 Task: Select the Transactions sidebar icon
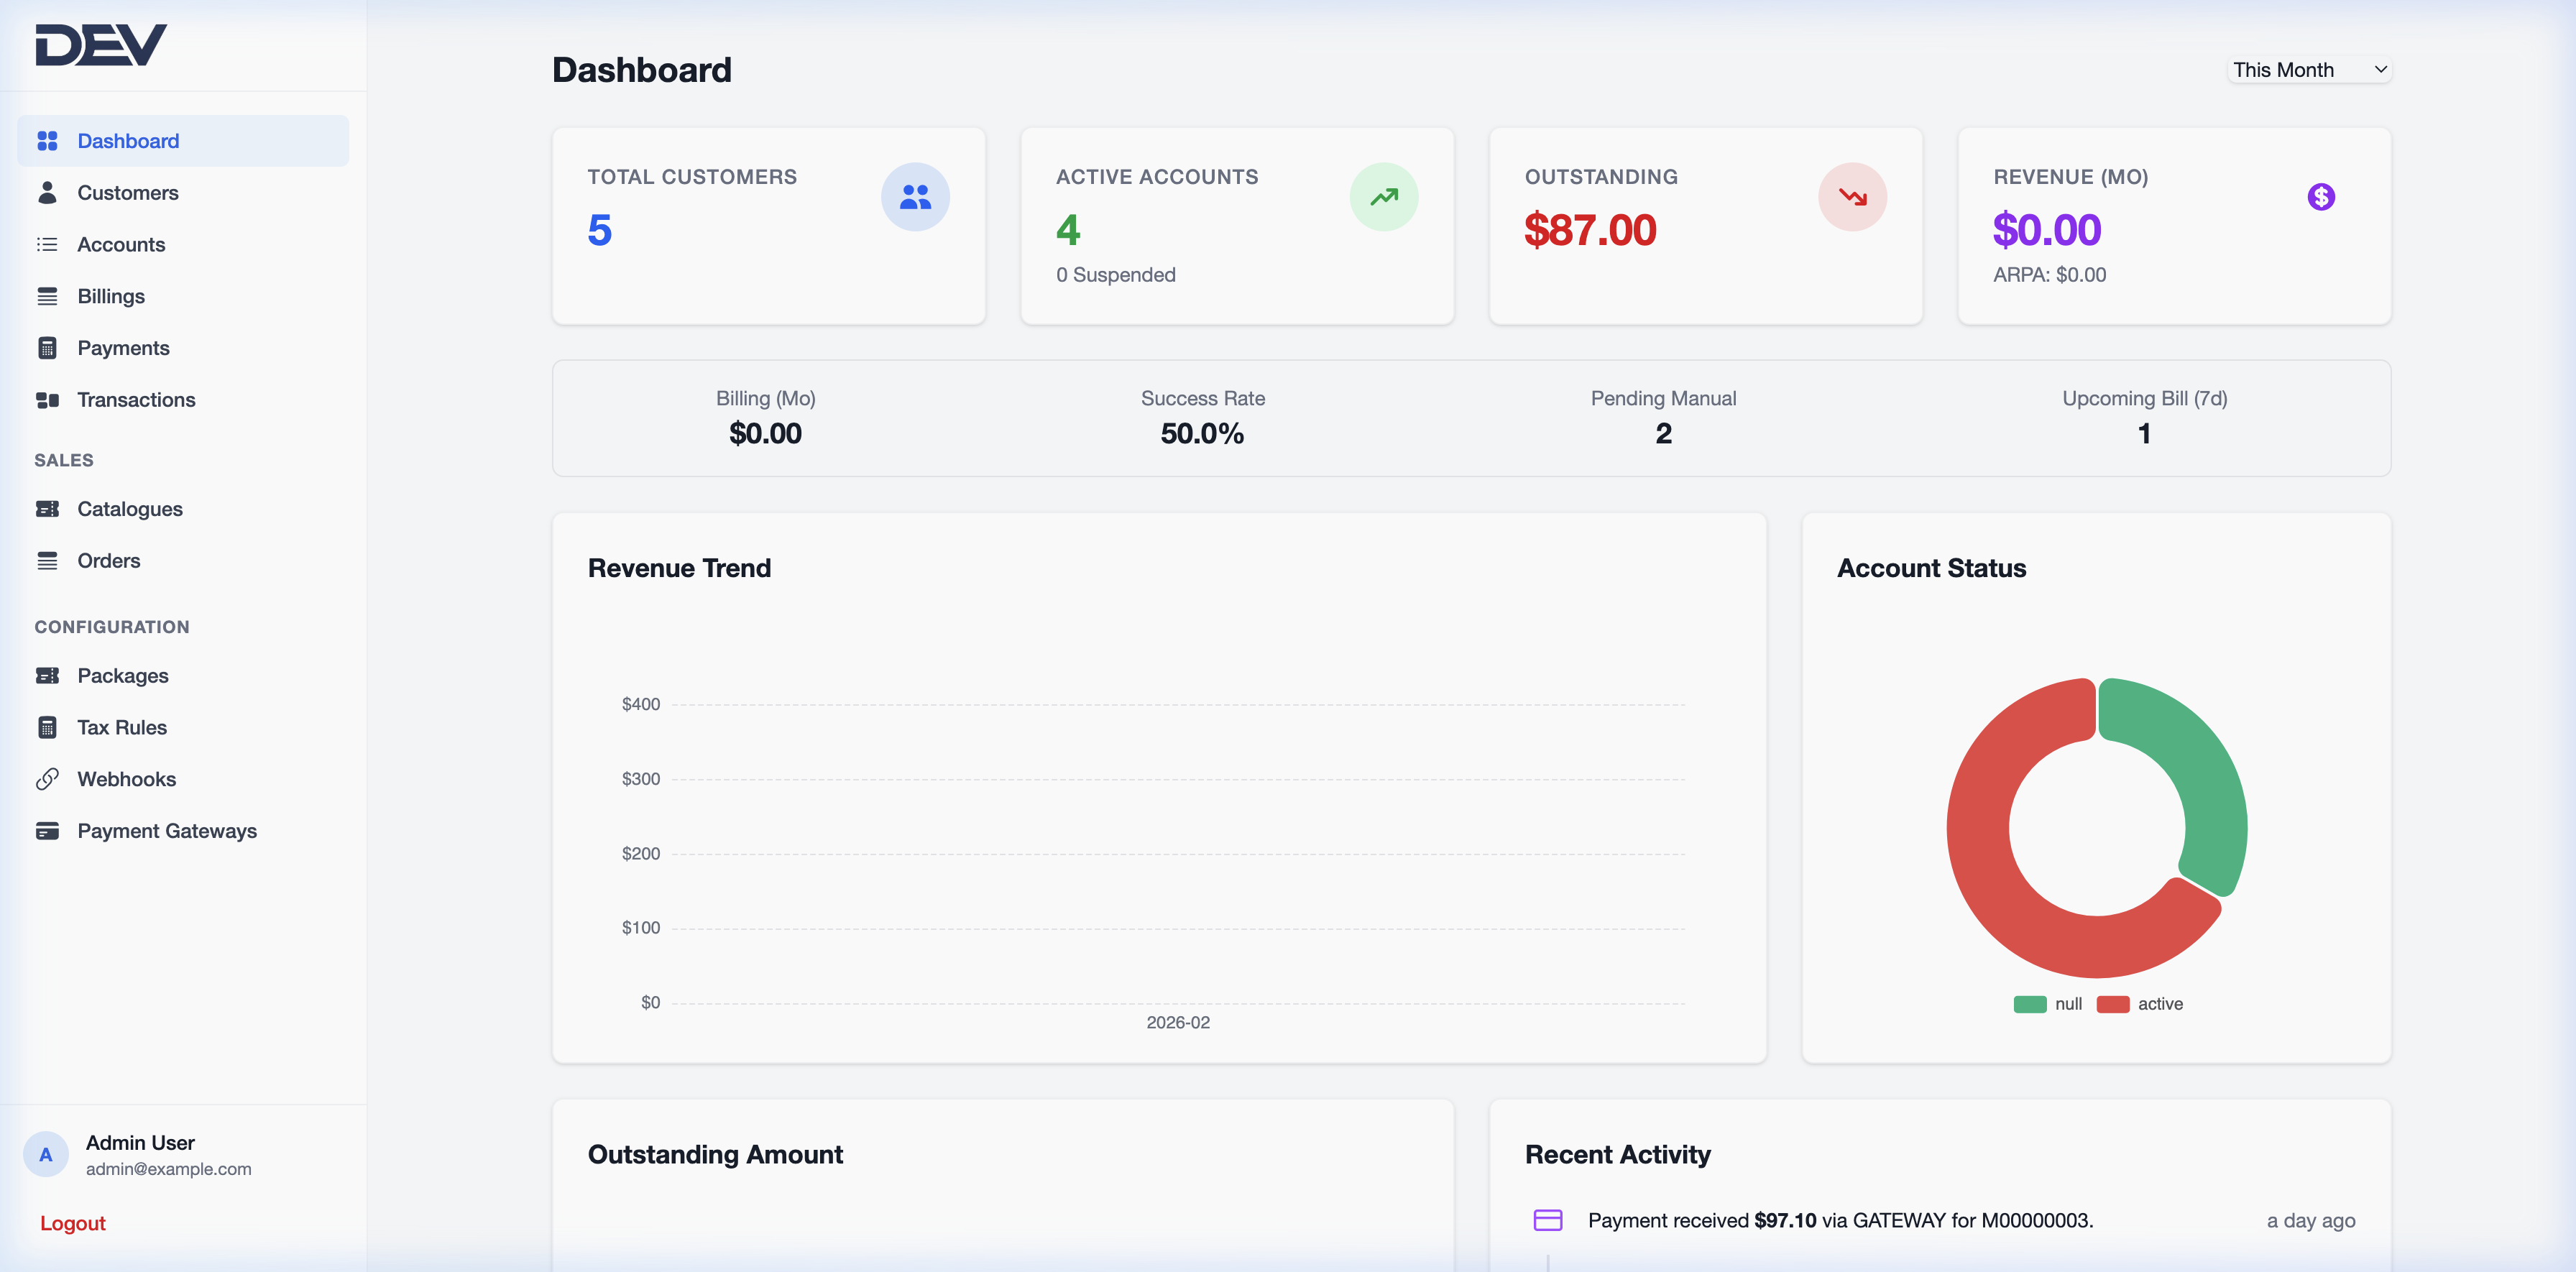[x=47, y=399]
